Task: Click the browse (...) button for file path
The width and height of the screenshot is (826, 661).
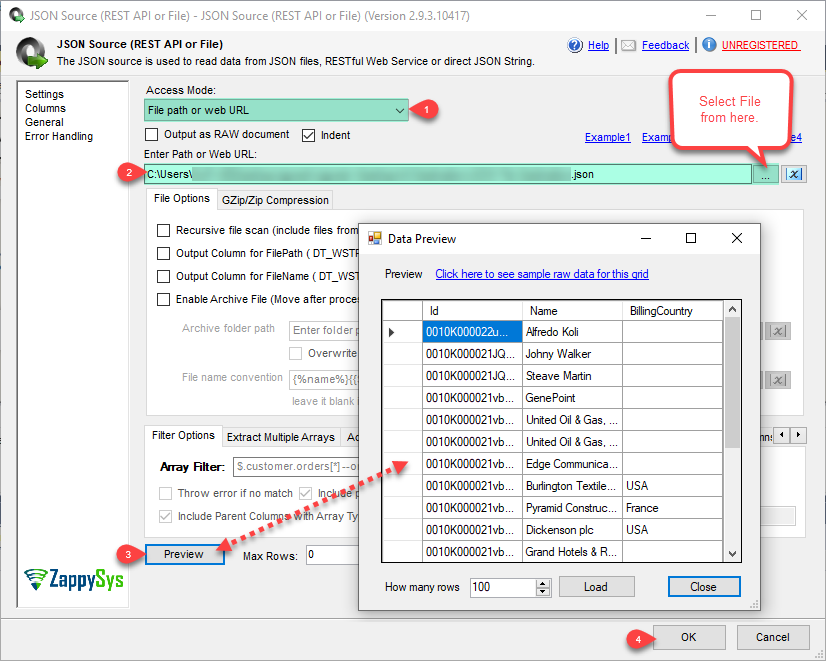Action: 765,175
